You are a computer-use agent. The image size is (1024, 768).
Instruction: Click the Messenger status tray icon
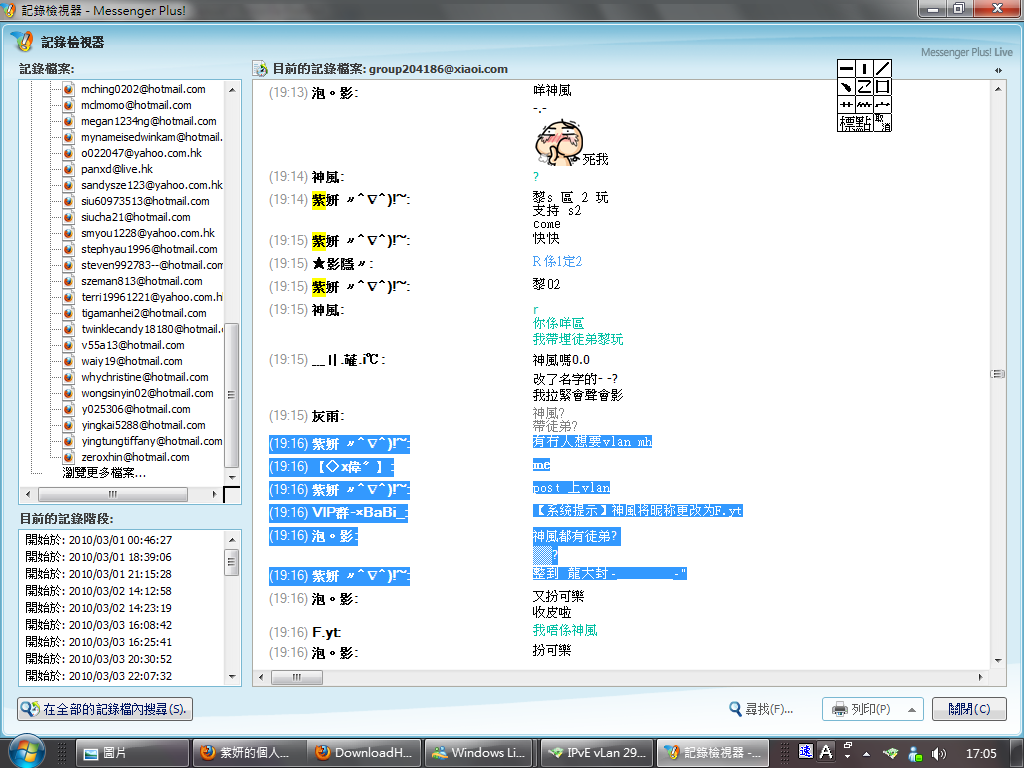(916, 753)
